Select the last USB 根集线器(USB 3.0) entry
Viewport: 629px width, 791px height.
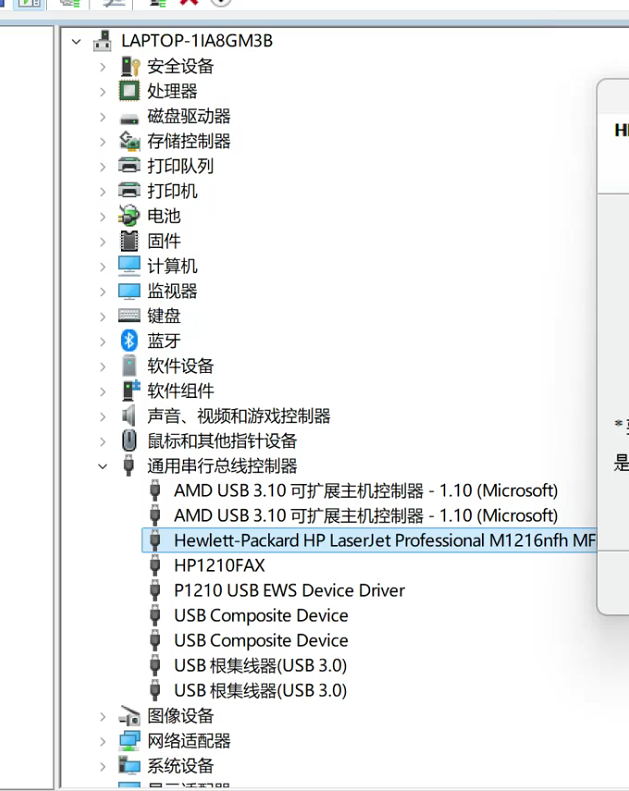[x=260, y=690]
